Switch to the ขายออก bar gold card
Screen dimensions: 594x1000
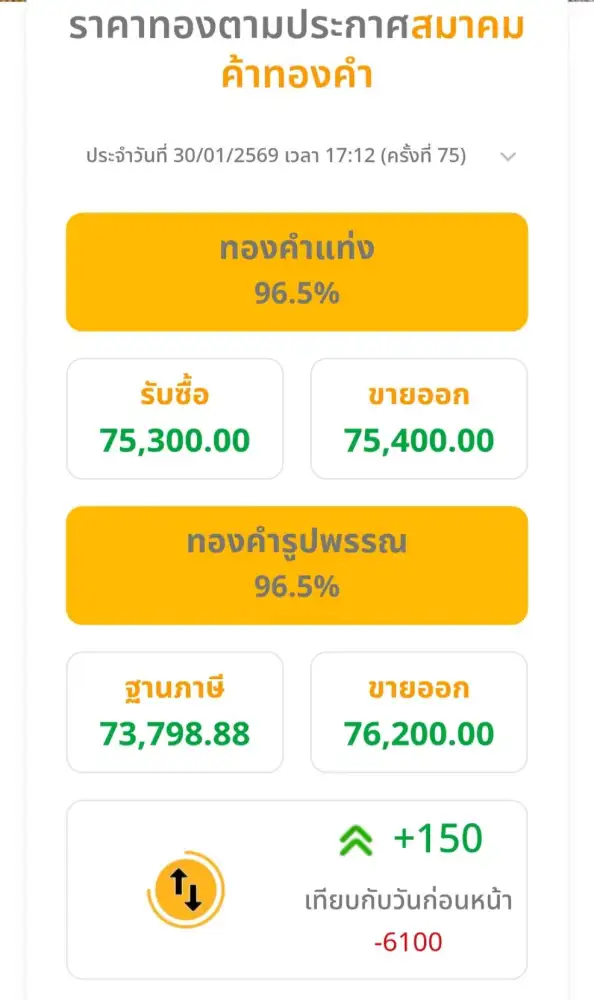(419, 418)
